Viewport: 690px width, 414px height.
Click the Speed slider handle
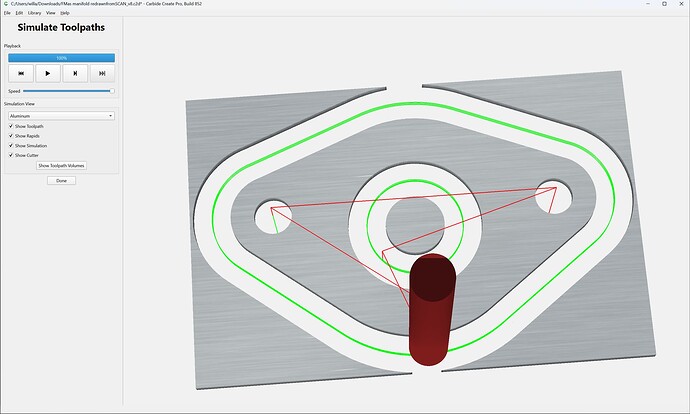point(112,91)
